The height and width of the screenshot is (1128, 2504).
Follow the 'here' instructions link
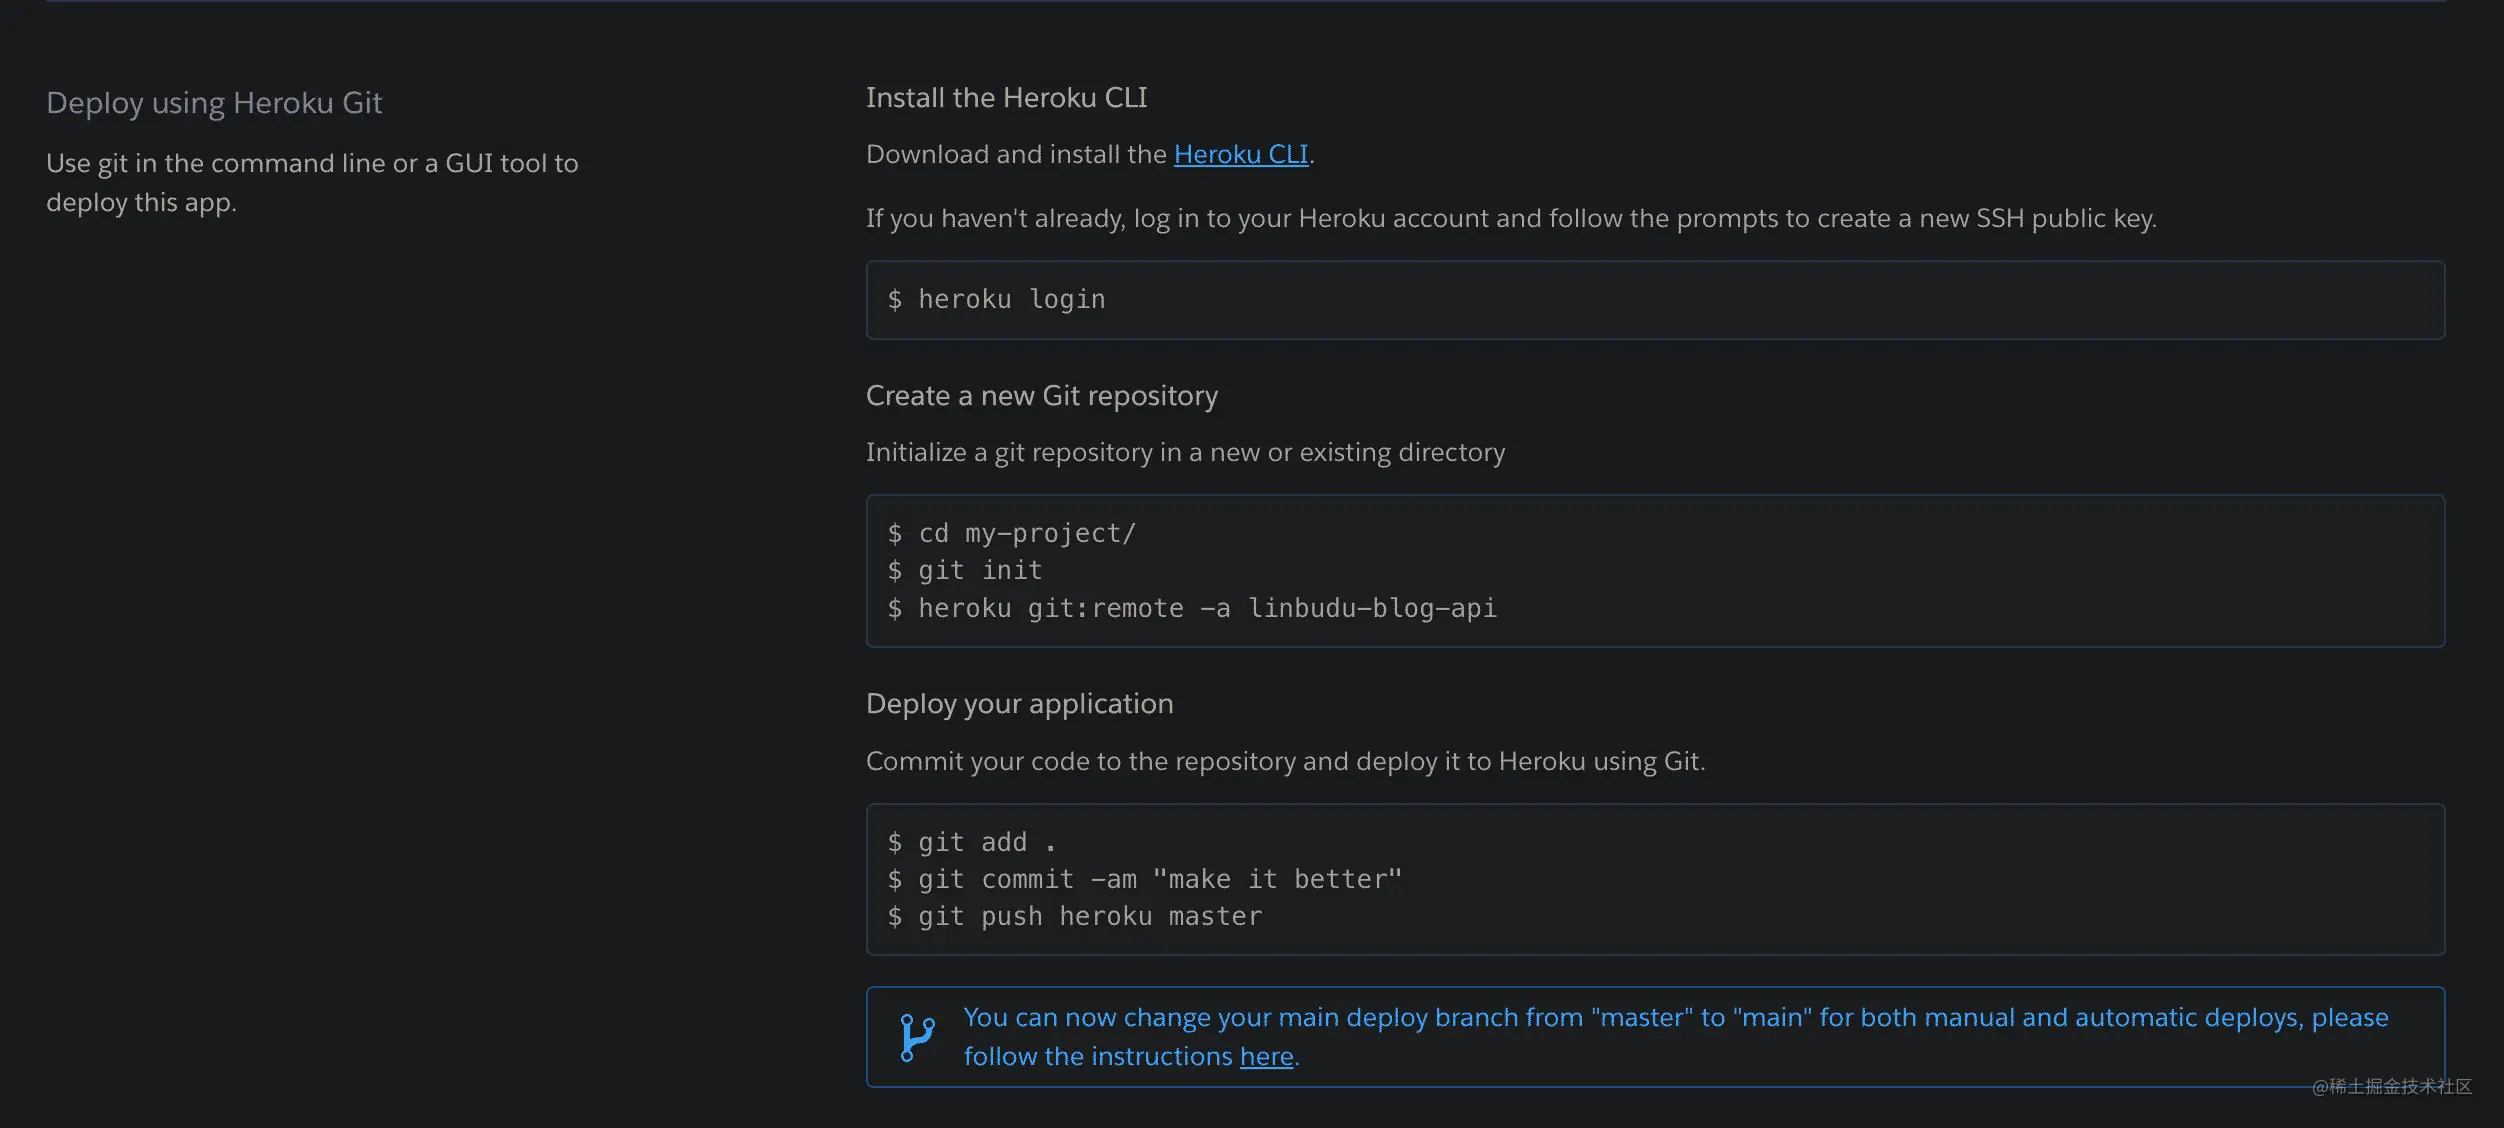[1267, 1056]
